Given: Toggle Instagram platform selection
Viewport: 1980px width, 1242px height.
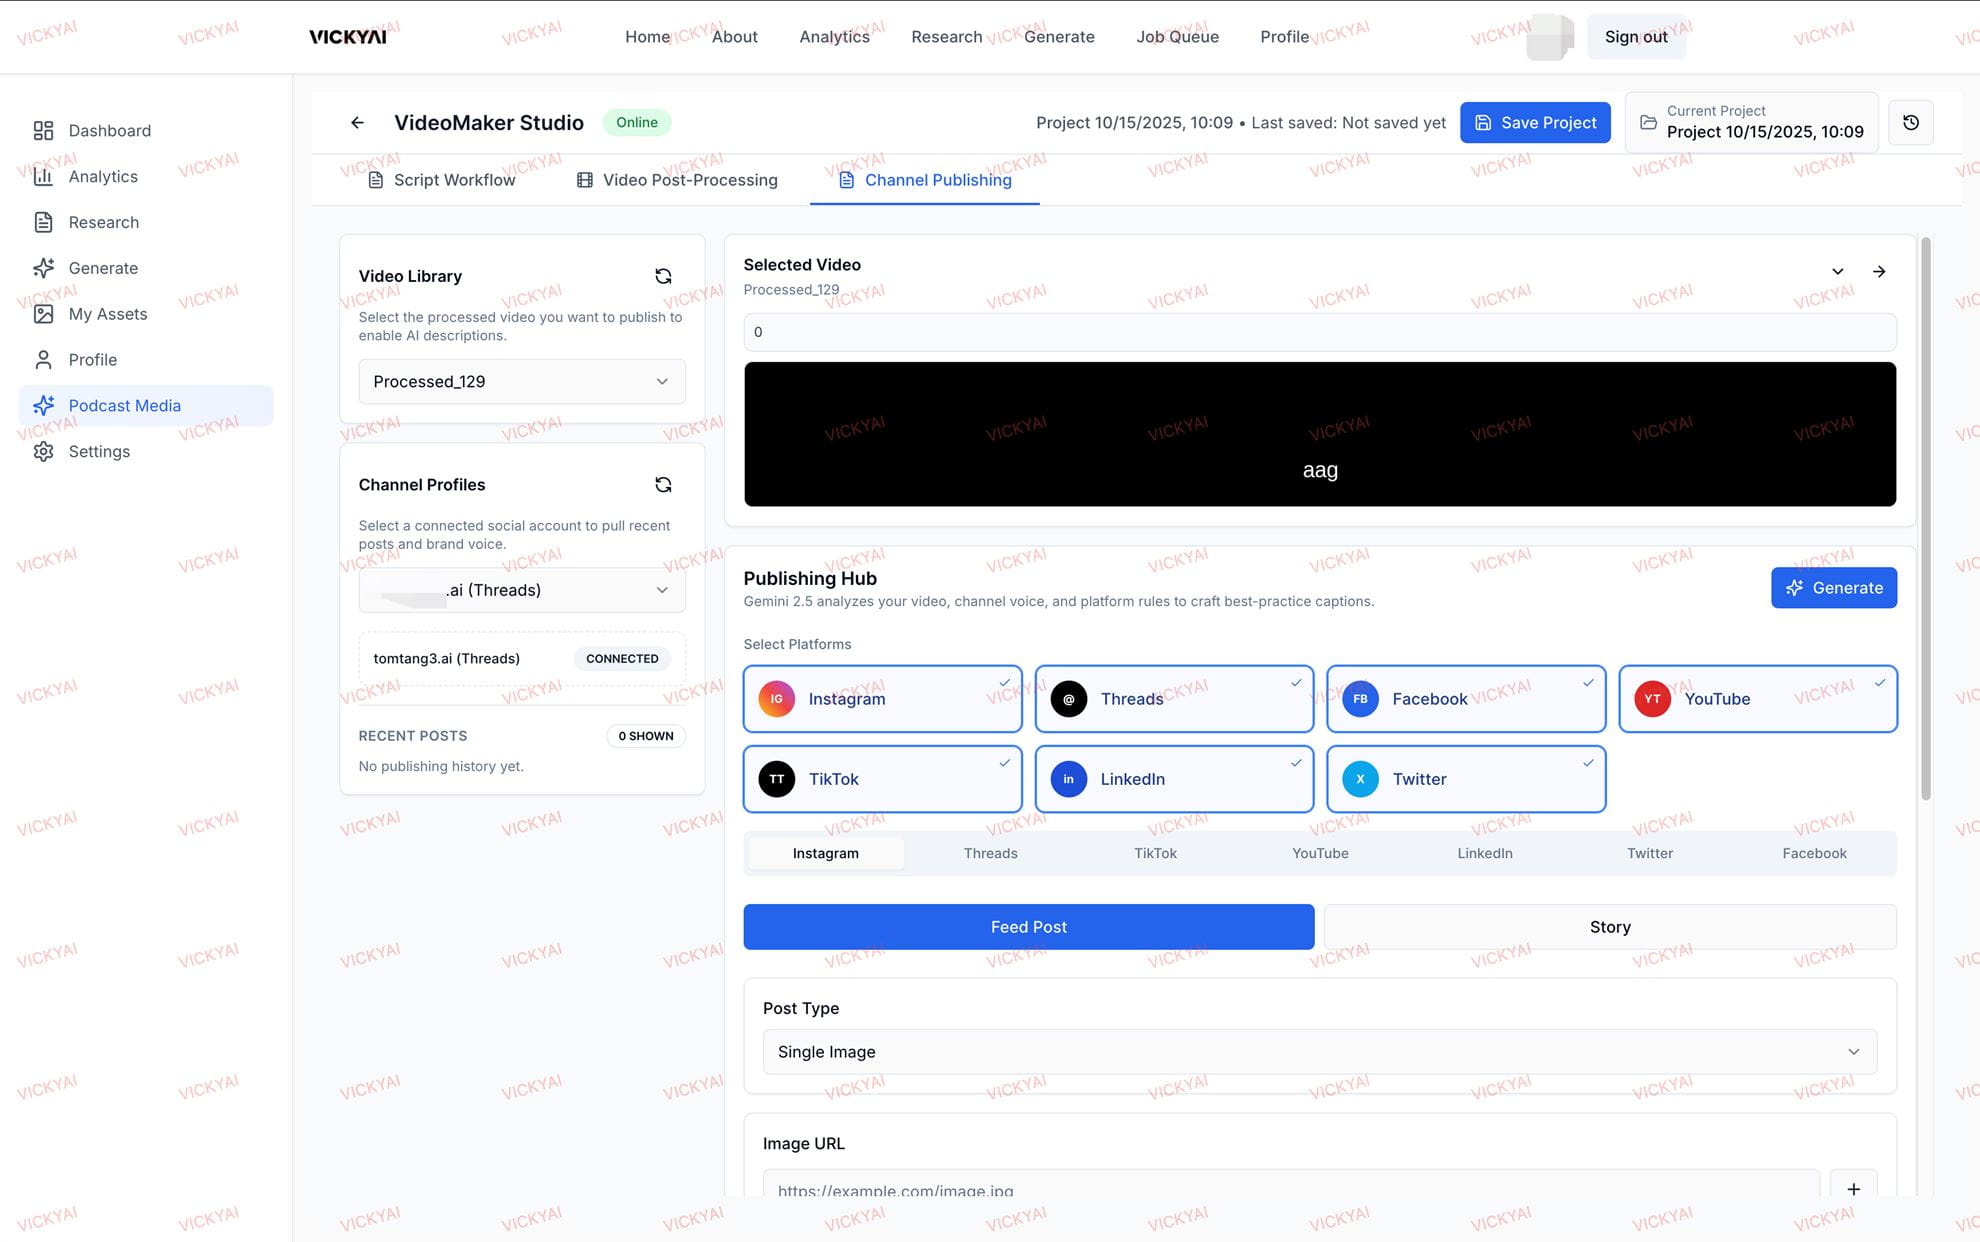Looking at the screenshot, I should point(882,699).
